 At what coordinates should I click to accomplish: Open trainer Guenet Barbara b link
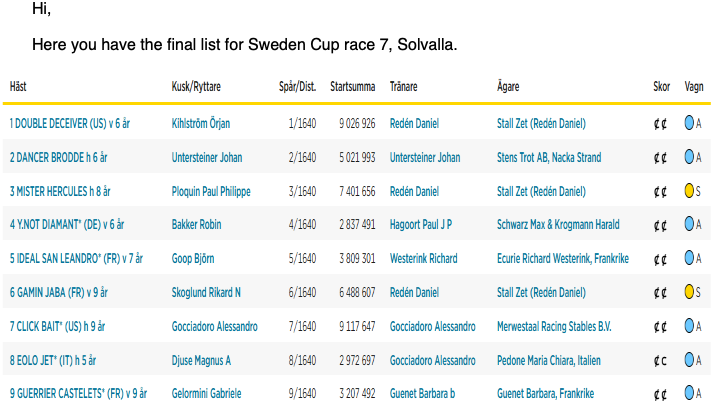pyautogui.click(x=422, y=394)
